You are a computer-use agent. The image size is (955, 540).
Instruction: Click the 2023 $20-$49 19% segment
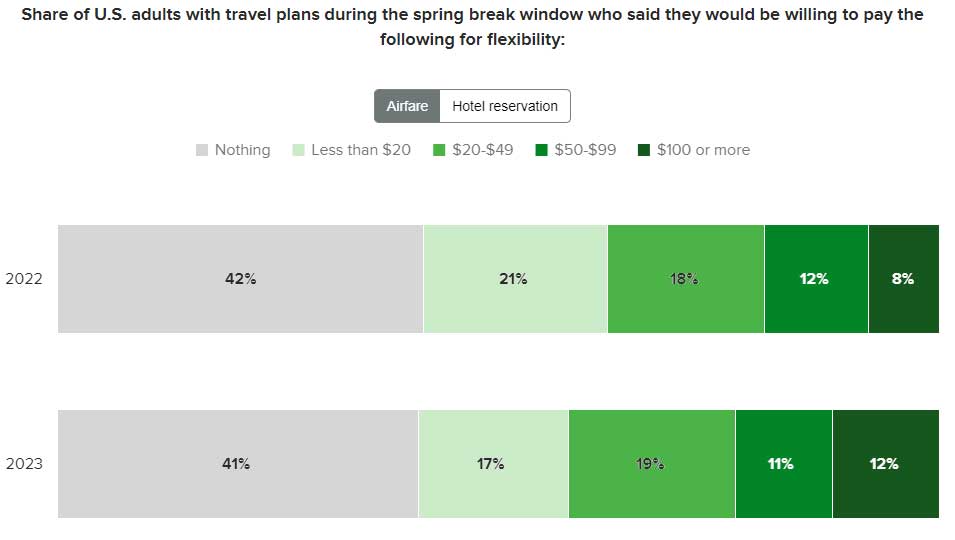point(651,464)
